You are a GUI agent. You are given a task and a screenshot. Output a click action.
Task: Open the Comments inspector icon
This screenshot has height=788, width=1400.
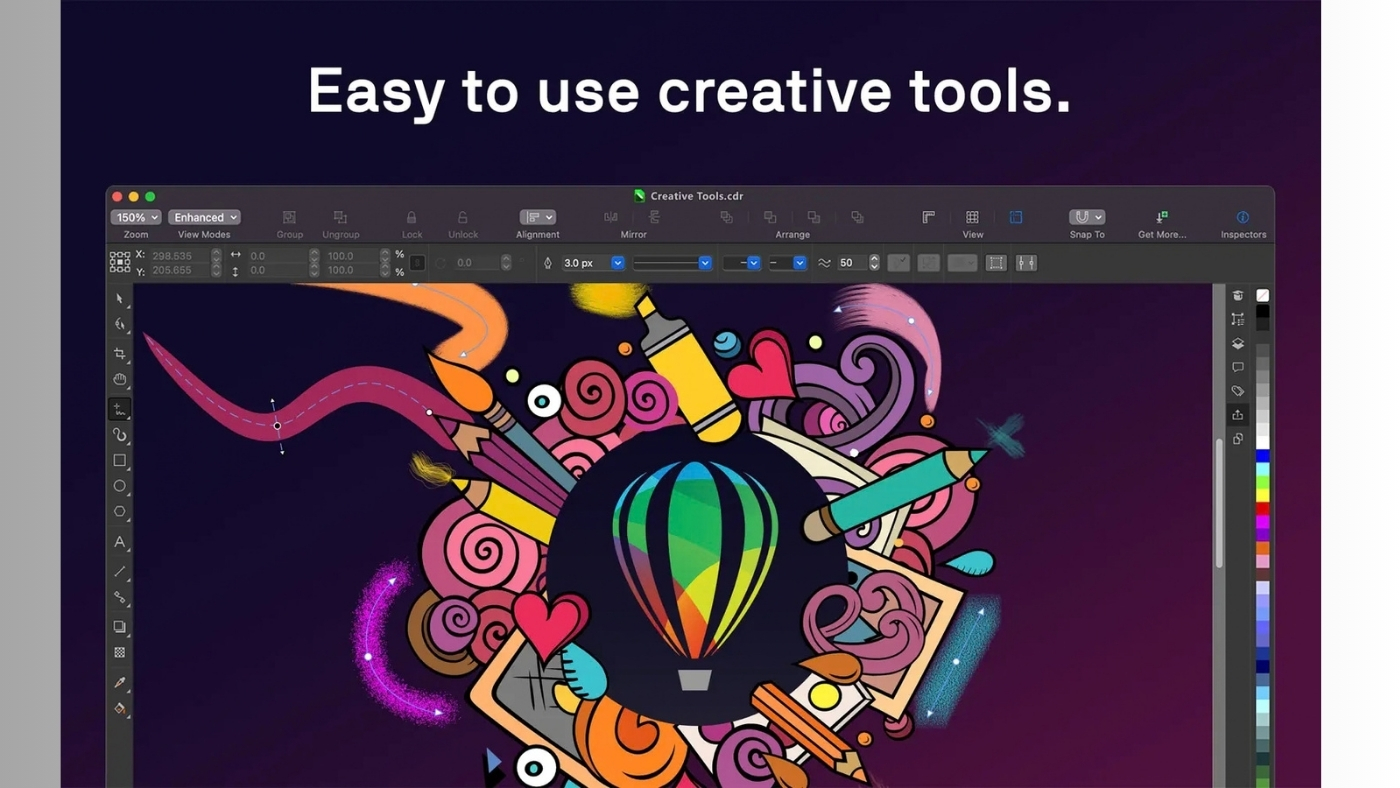[x=1238, y=367]
